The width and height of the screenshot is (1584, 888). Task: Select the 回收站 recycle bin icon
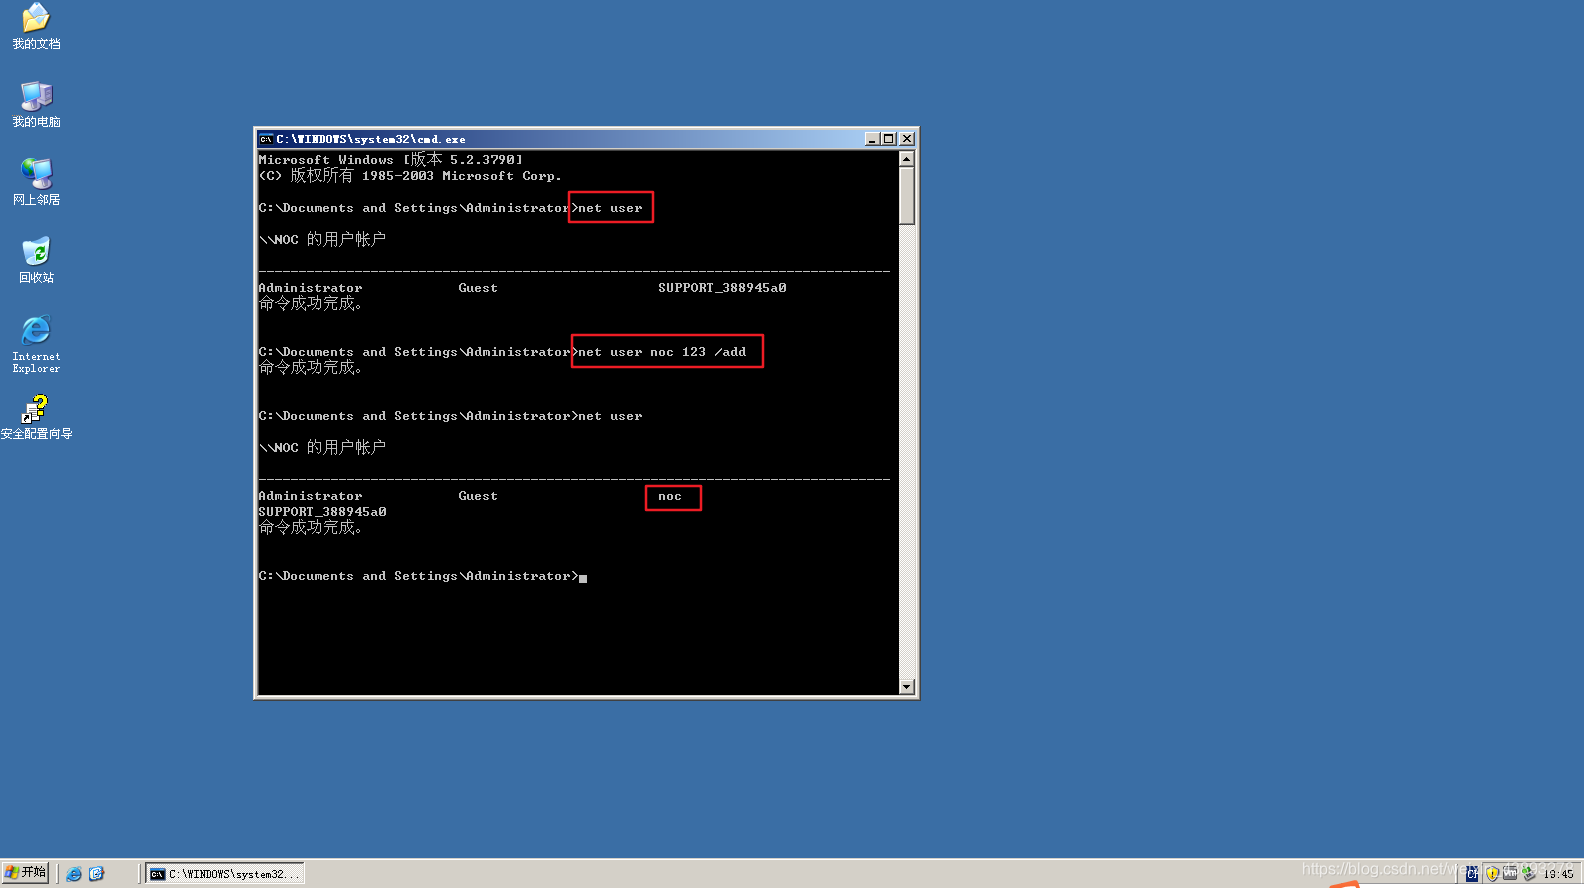36,260
